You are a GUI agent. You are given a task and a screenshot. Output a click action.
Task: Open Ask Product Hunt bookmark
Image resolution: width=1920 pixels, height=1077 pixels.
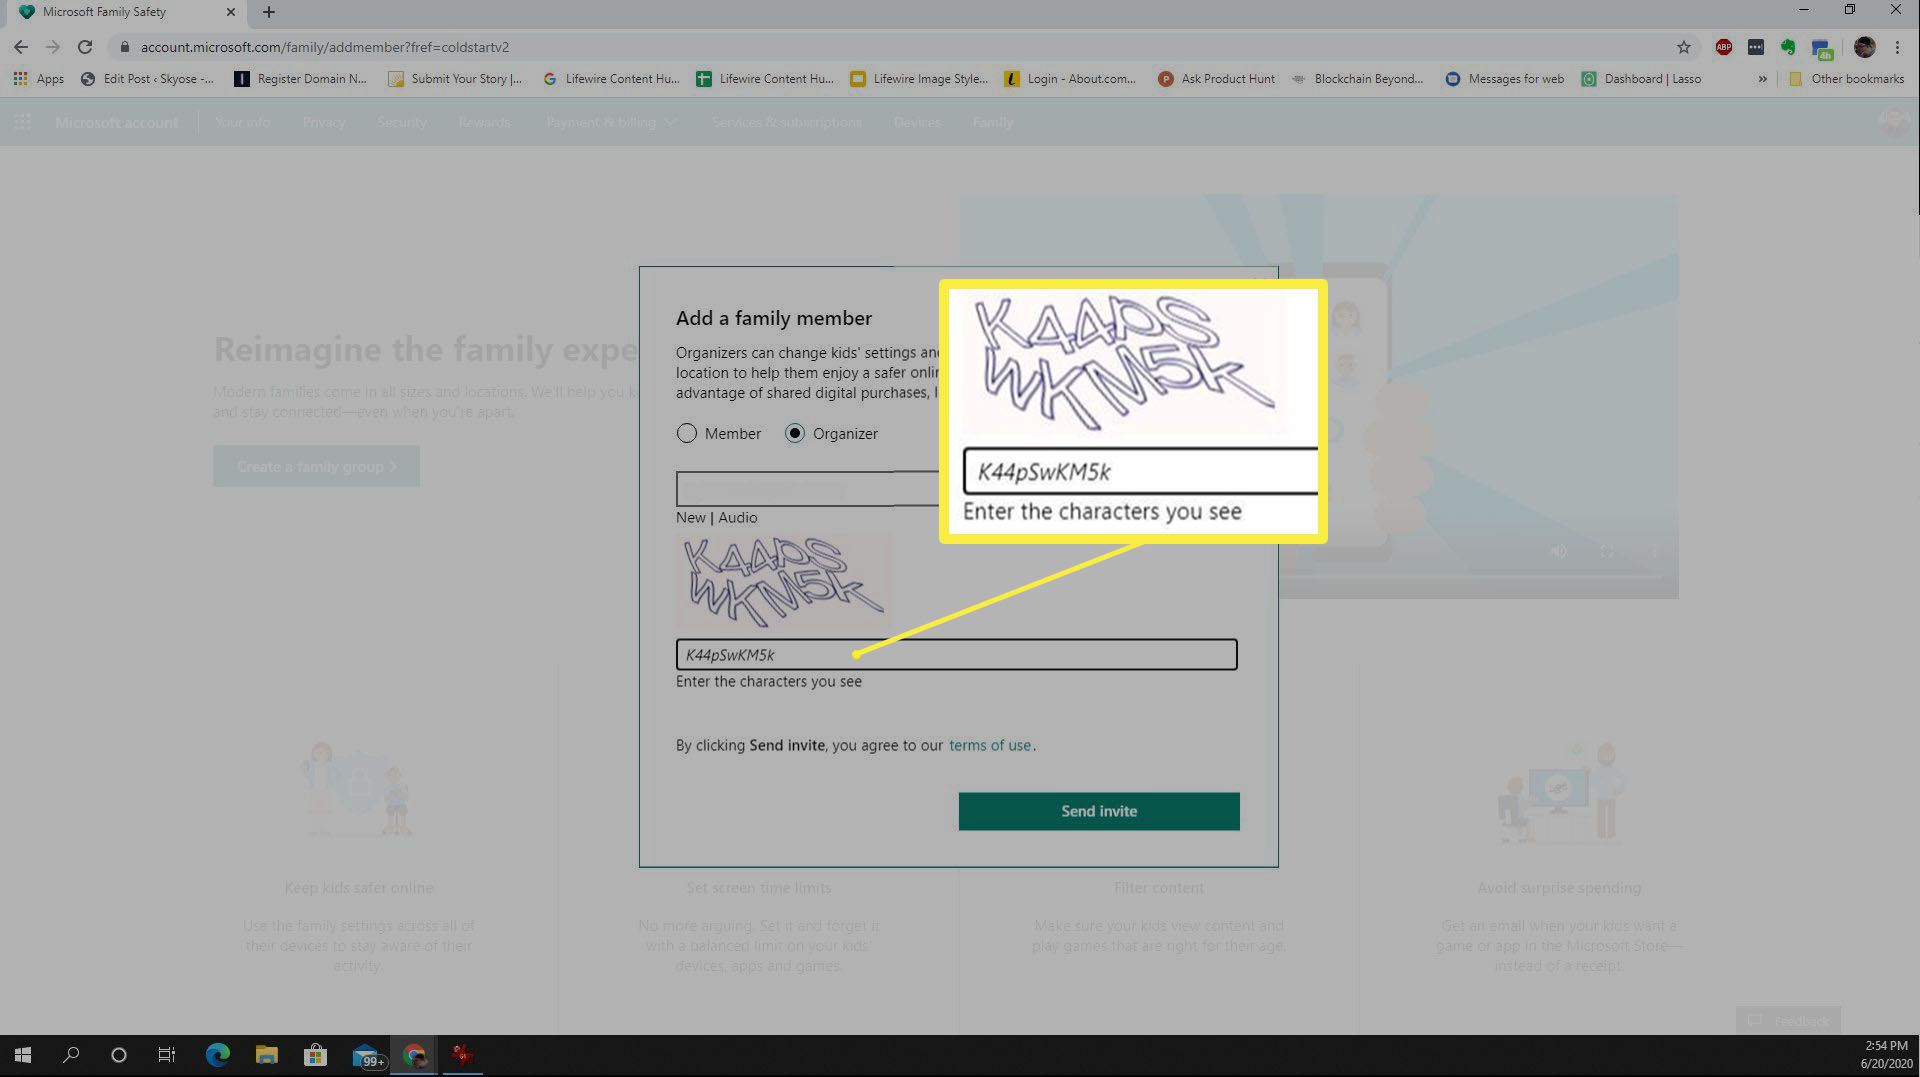[x=1216, y=79]
